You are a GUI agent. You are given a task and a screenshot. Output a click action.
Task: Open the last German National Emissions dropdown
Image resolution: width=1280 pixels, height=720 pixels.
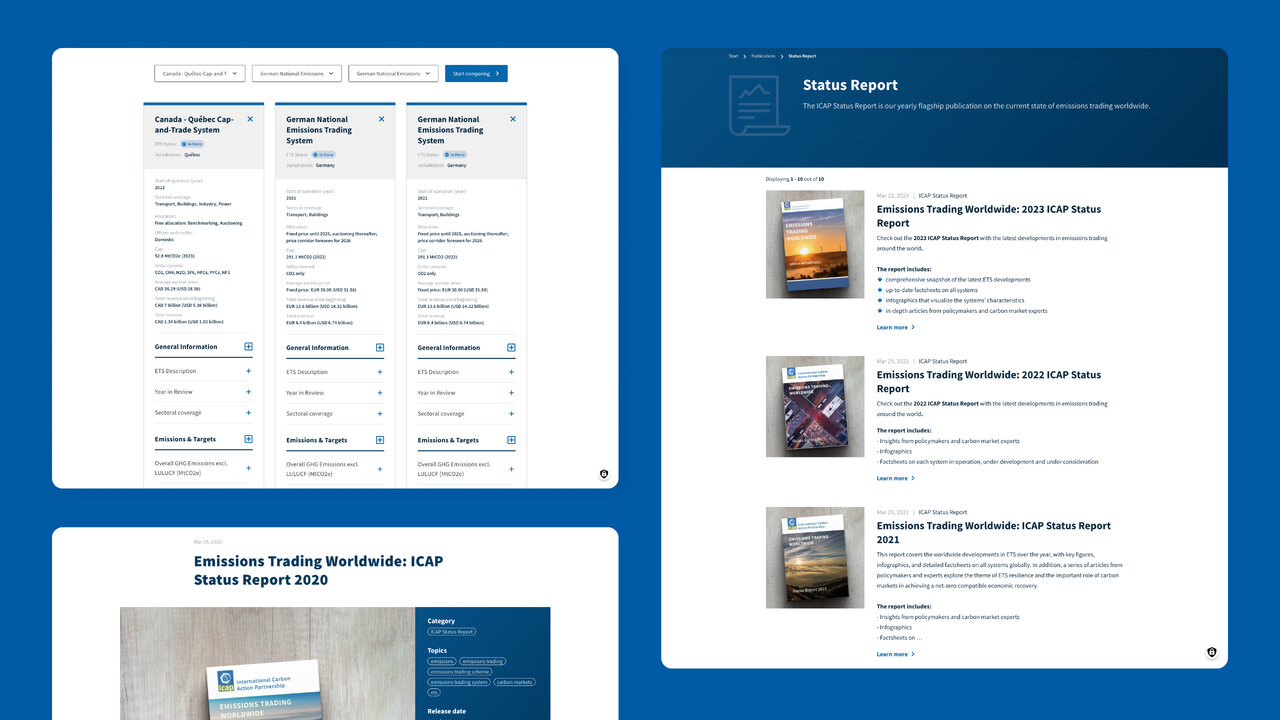[x=393, y=73]
